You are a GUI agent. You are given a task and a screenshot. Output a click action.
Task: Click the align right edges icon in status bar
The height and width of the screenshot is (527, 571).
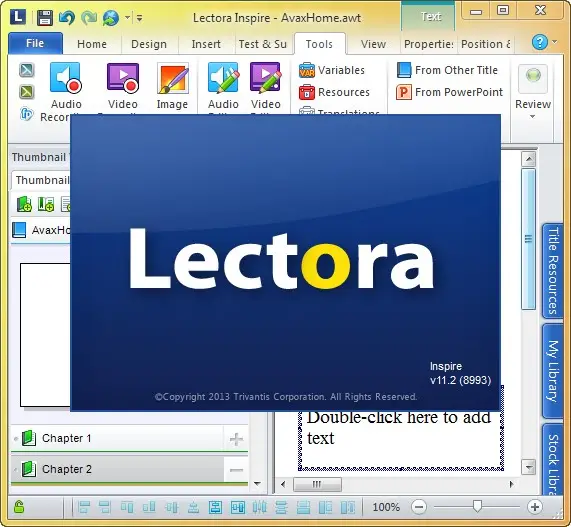tap(105, 507)
